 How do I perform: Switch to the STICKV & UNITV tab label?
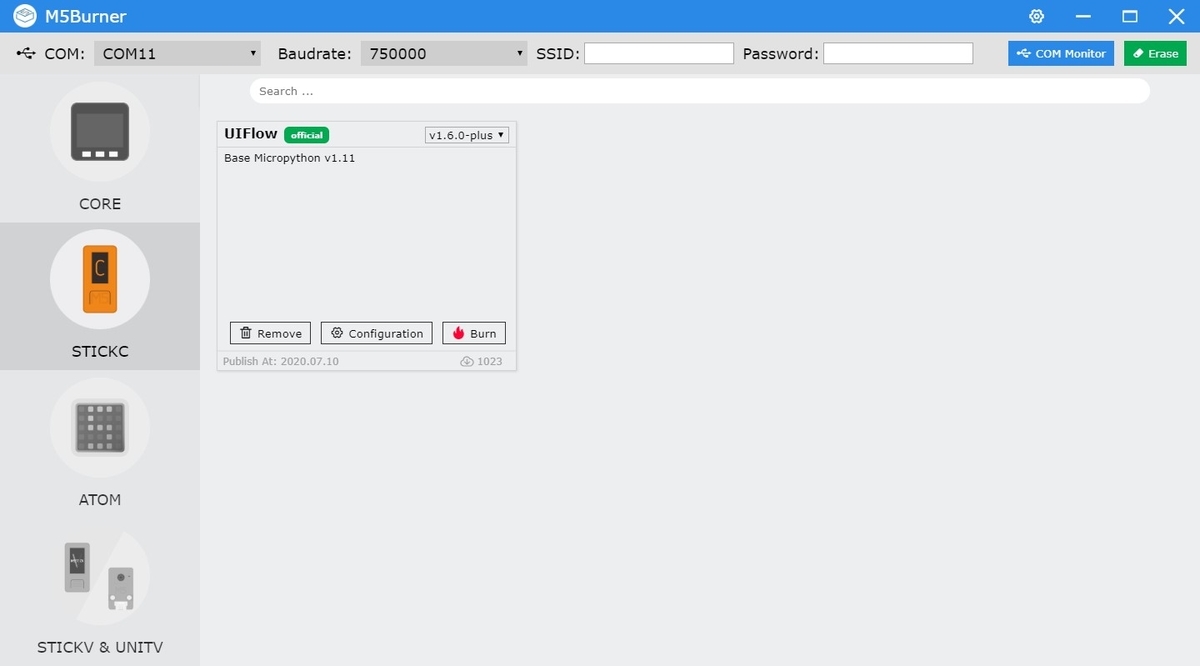click(100, 647)
